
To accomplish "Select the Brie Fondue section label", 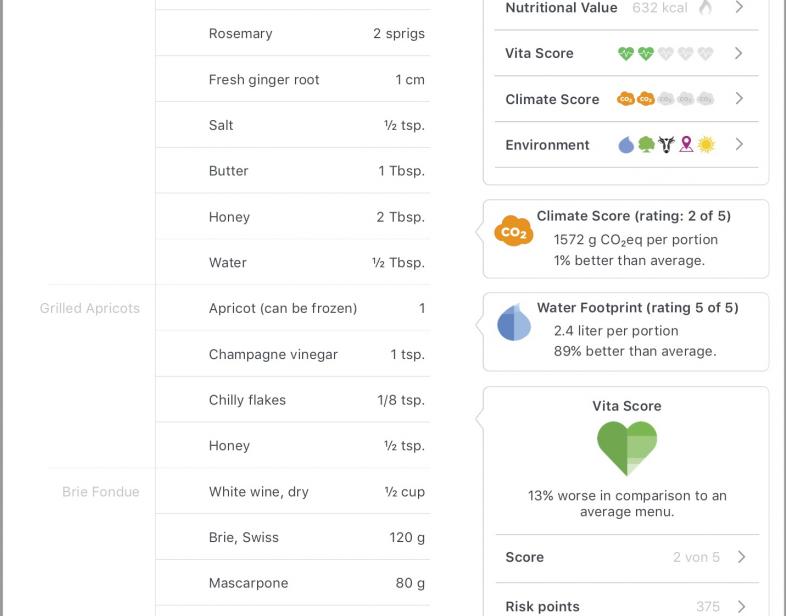I will [x=101, y=492].
